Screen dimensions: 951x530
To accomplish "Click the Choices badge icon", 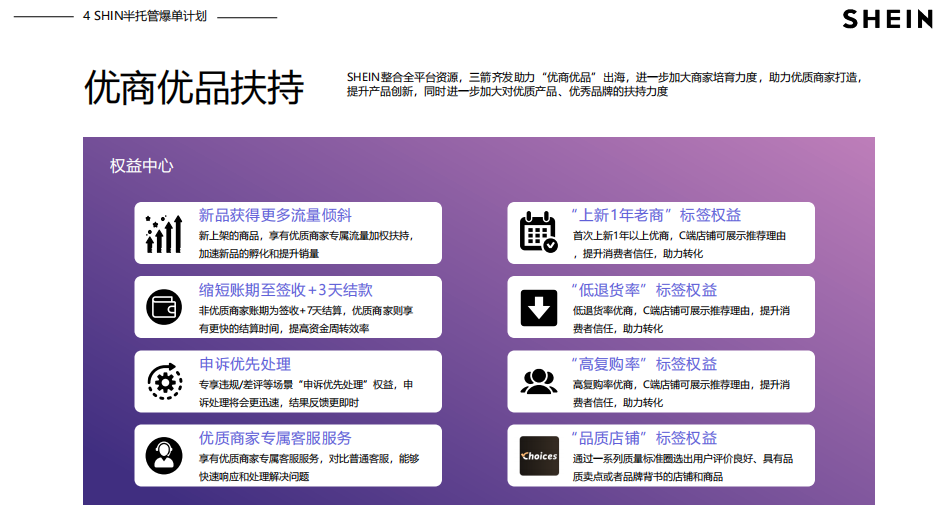I will pyautogui.click(x=539, y=455).
